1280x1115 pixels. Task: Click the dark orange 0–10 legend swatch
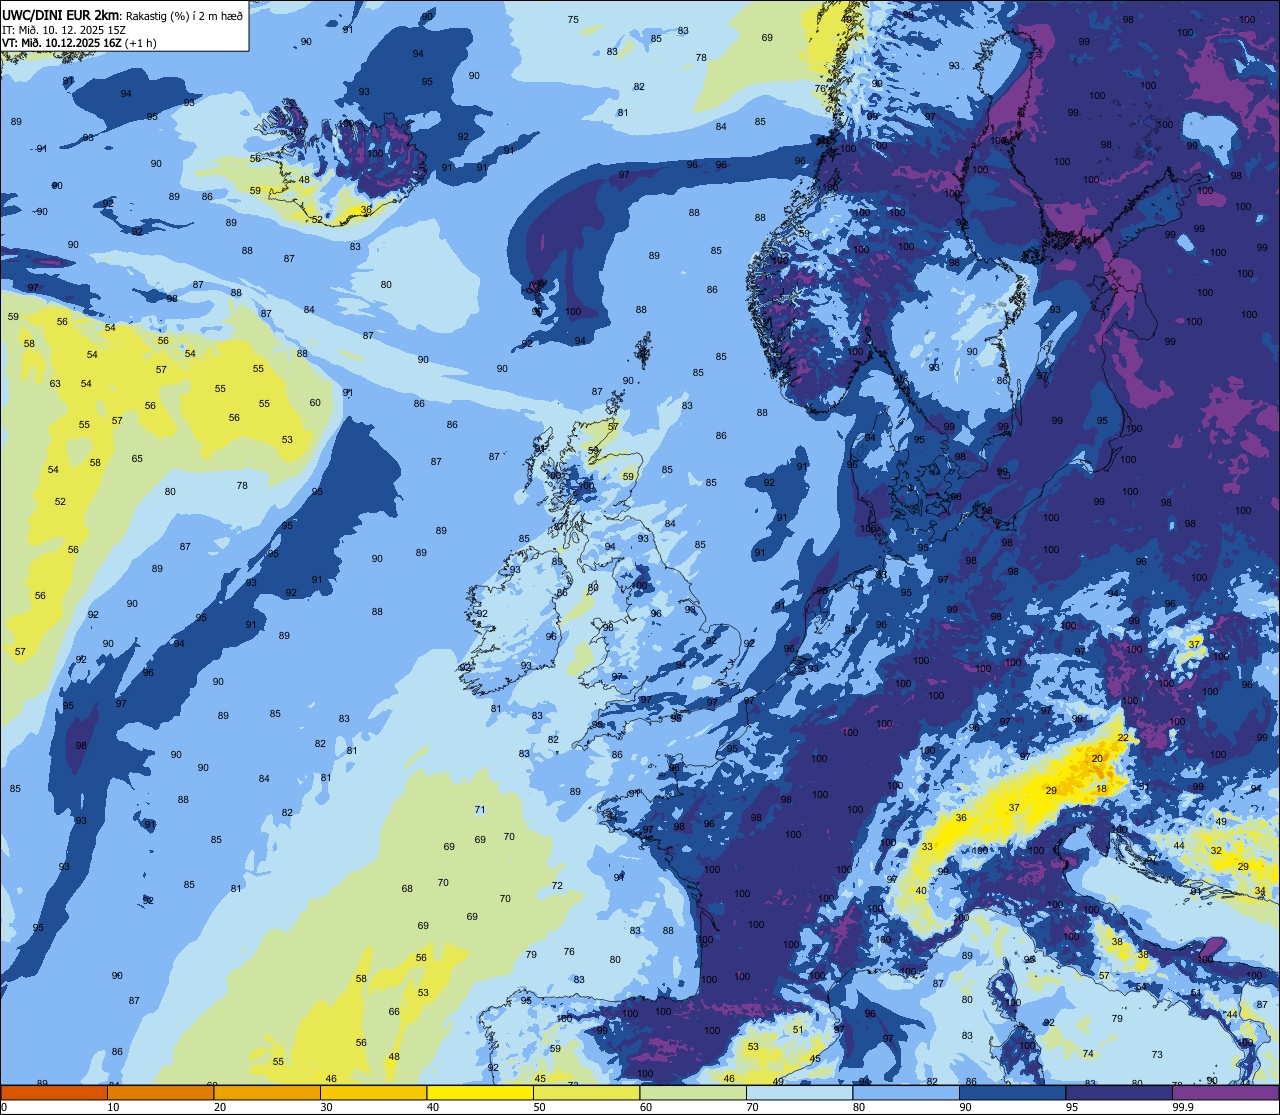pyautogui.click(x=54, y=1092)
